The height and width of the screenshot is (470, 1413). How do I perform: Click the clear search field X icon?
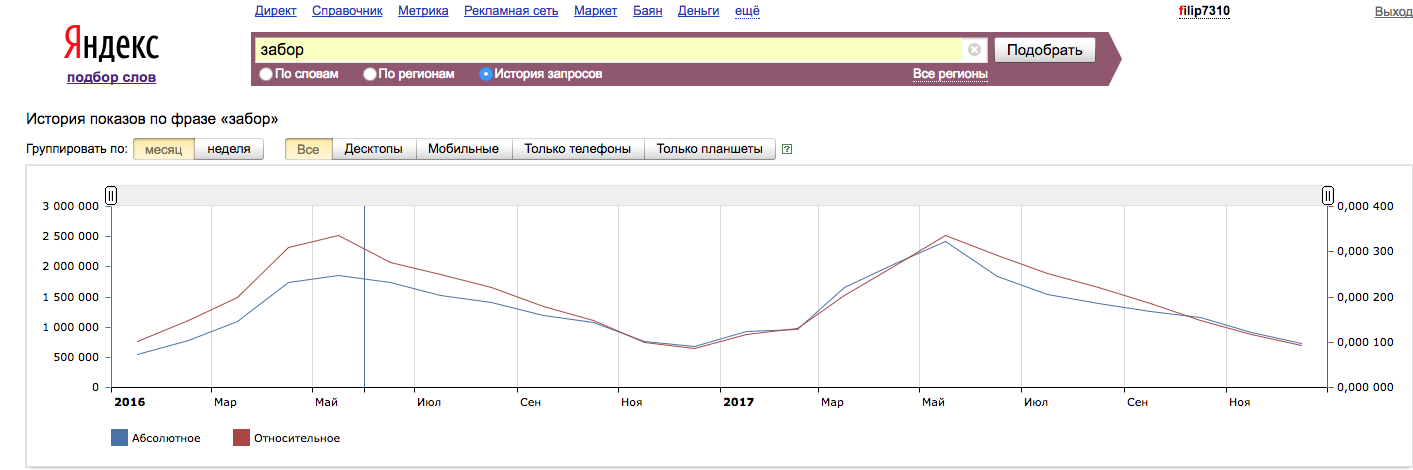[x=974, y=50]
